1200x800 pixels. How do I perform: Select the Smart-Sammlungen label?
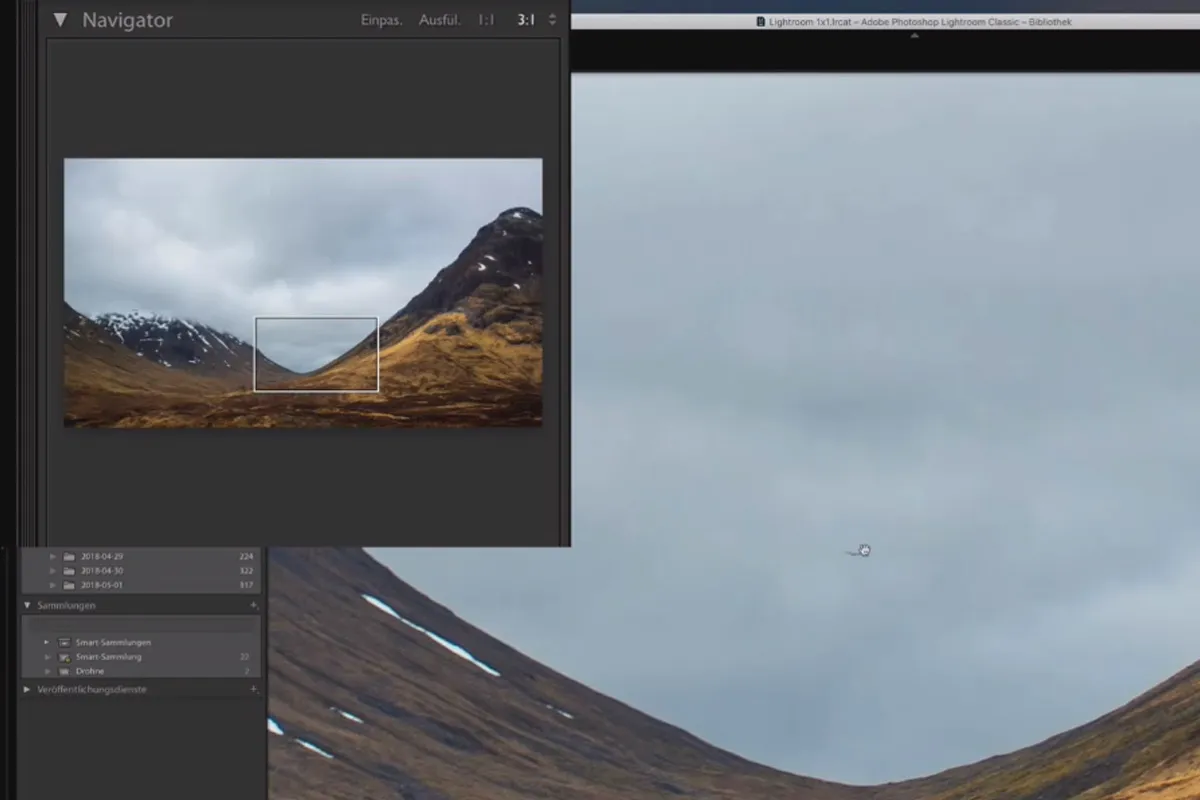113,642
